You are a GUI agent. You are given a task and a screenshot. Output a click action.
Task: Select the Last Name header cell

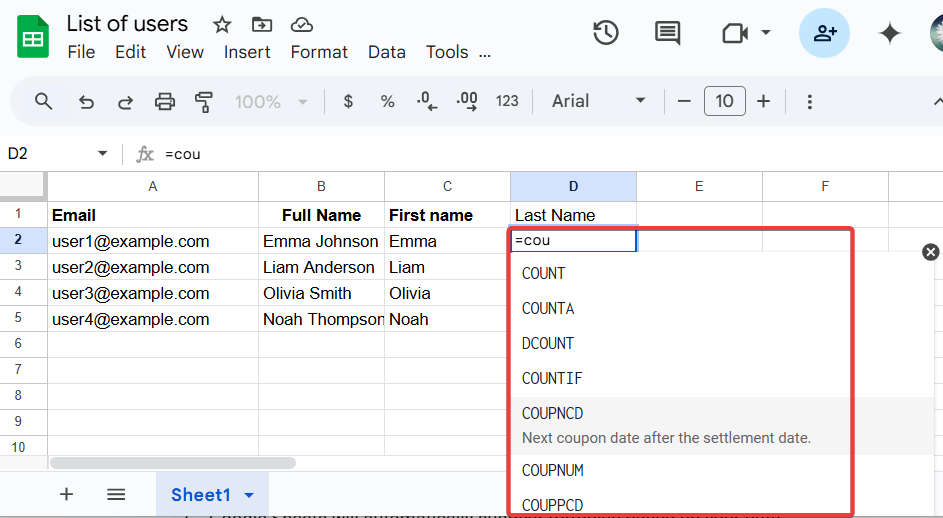tap(573, 215)
